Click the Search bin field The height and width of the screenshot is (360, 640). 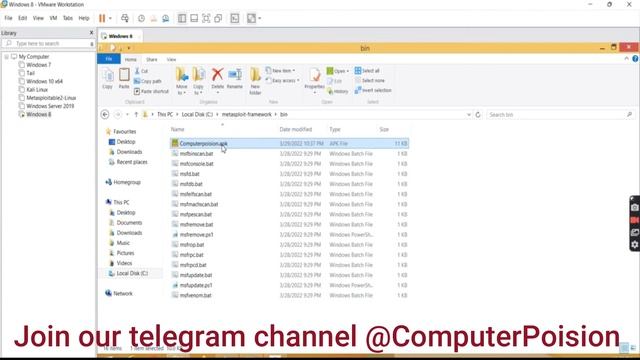[x=560, y=115]
